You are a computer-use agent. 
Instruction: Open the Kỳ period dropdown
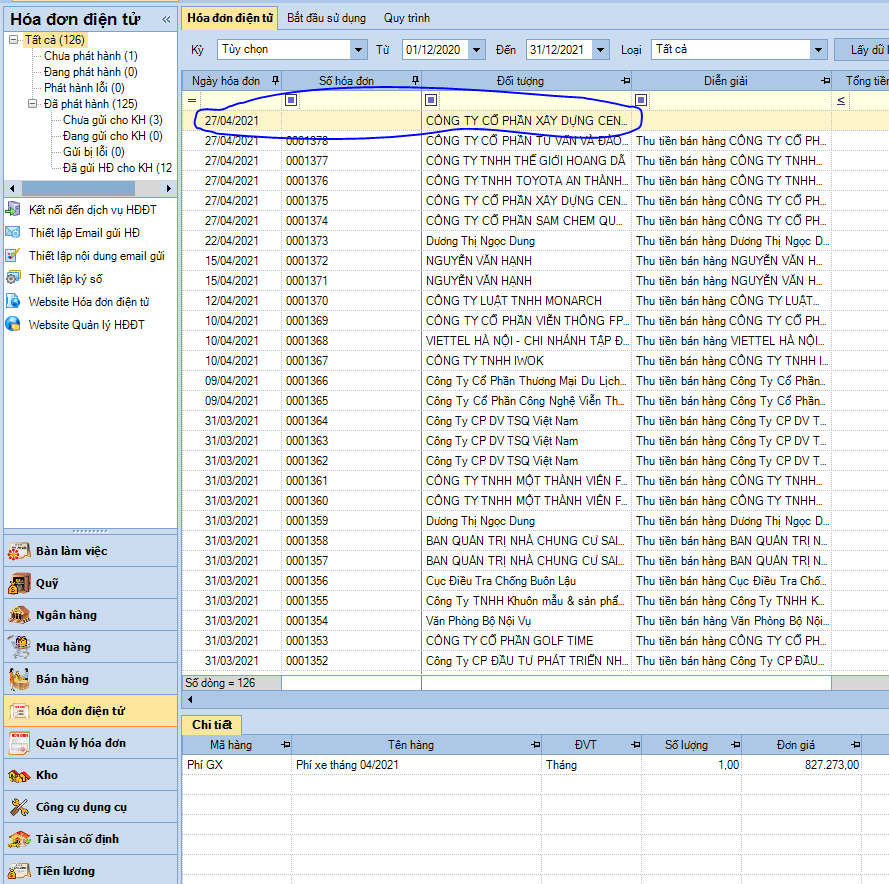pyautogui.click(x=358, y=49)
